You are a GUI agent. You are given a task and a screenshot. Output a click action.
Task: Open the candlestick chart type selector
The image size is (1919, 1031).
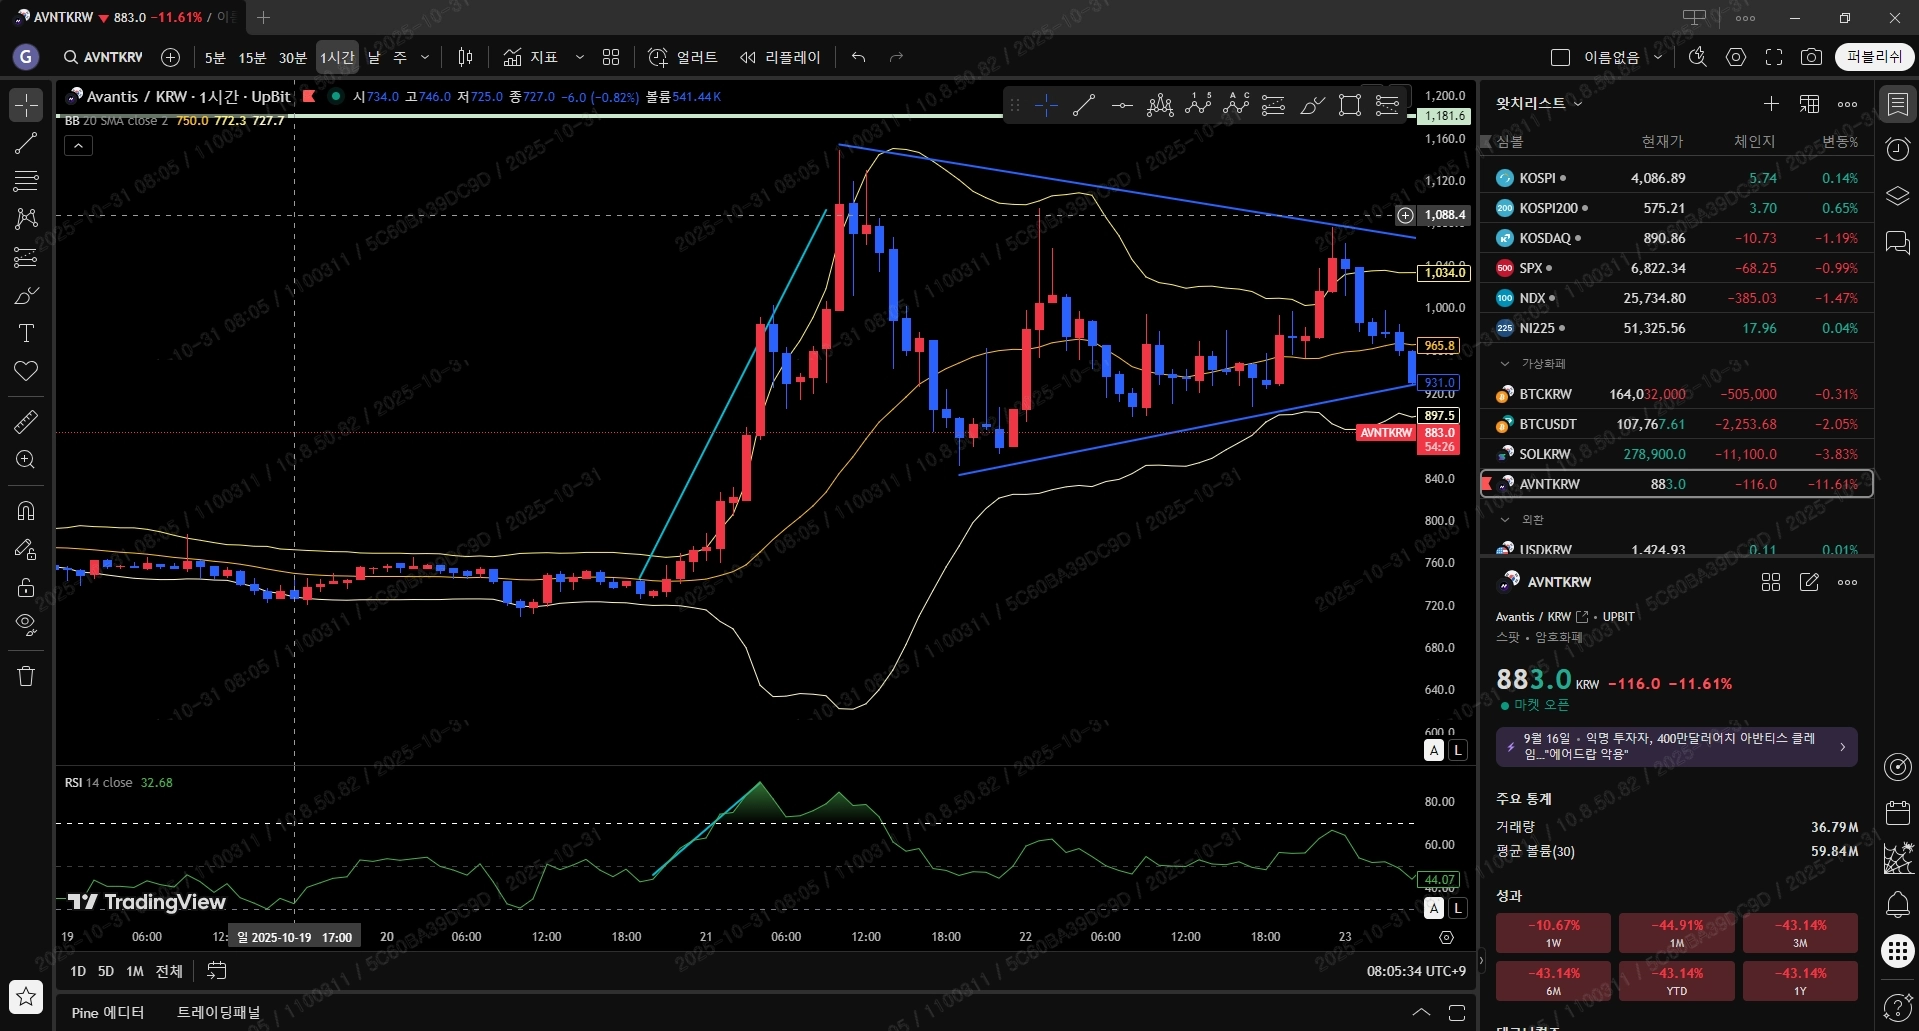(465, 57)
